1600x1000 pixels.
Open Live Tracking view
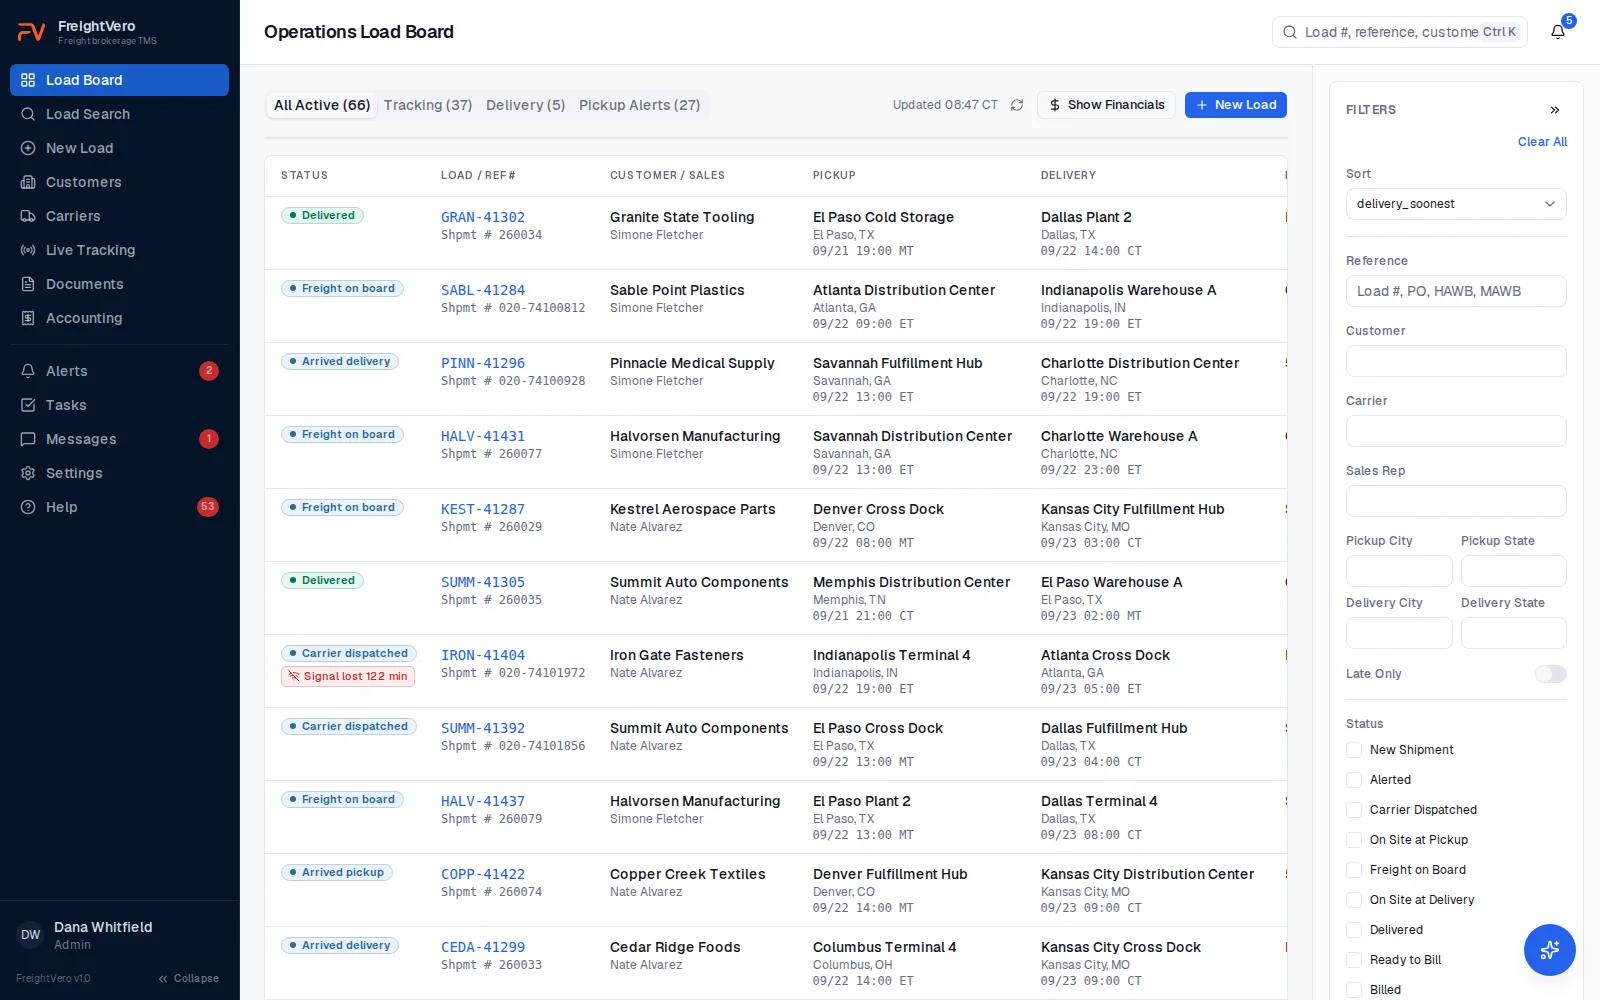tap(119, 250)
